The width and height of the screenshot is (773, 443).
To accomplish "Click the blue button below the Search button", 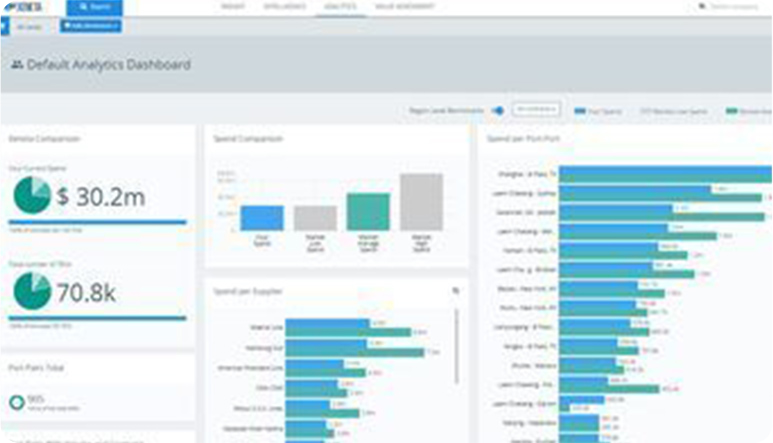I will [91, 26].
